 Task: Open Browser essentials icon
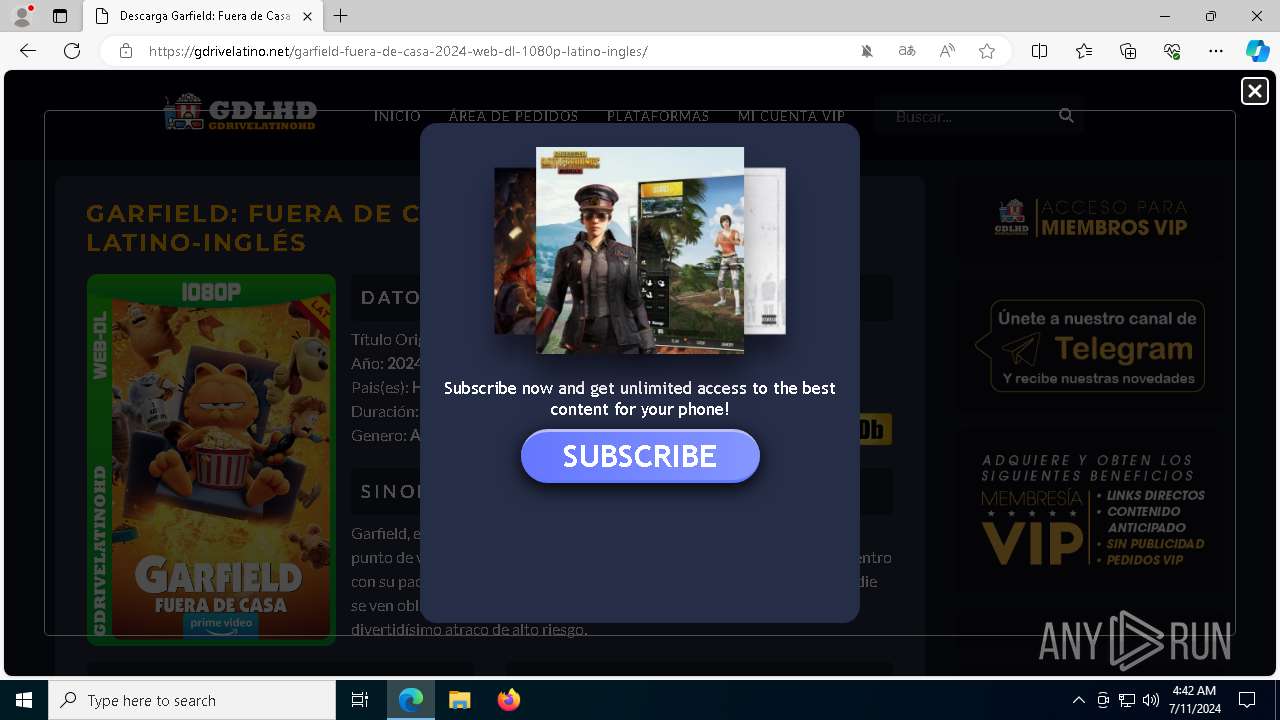coord(1172,51)
